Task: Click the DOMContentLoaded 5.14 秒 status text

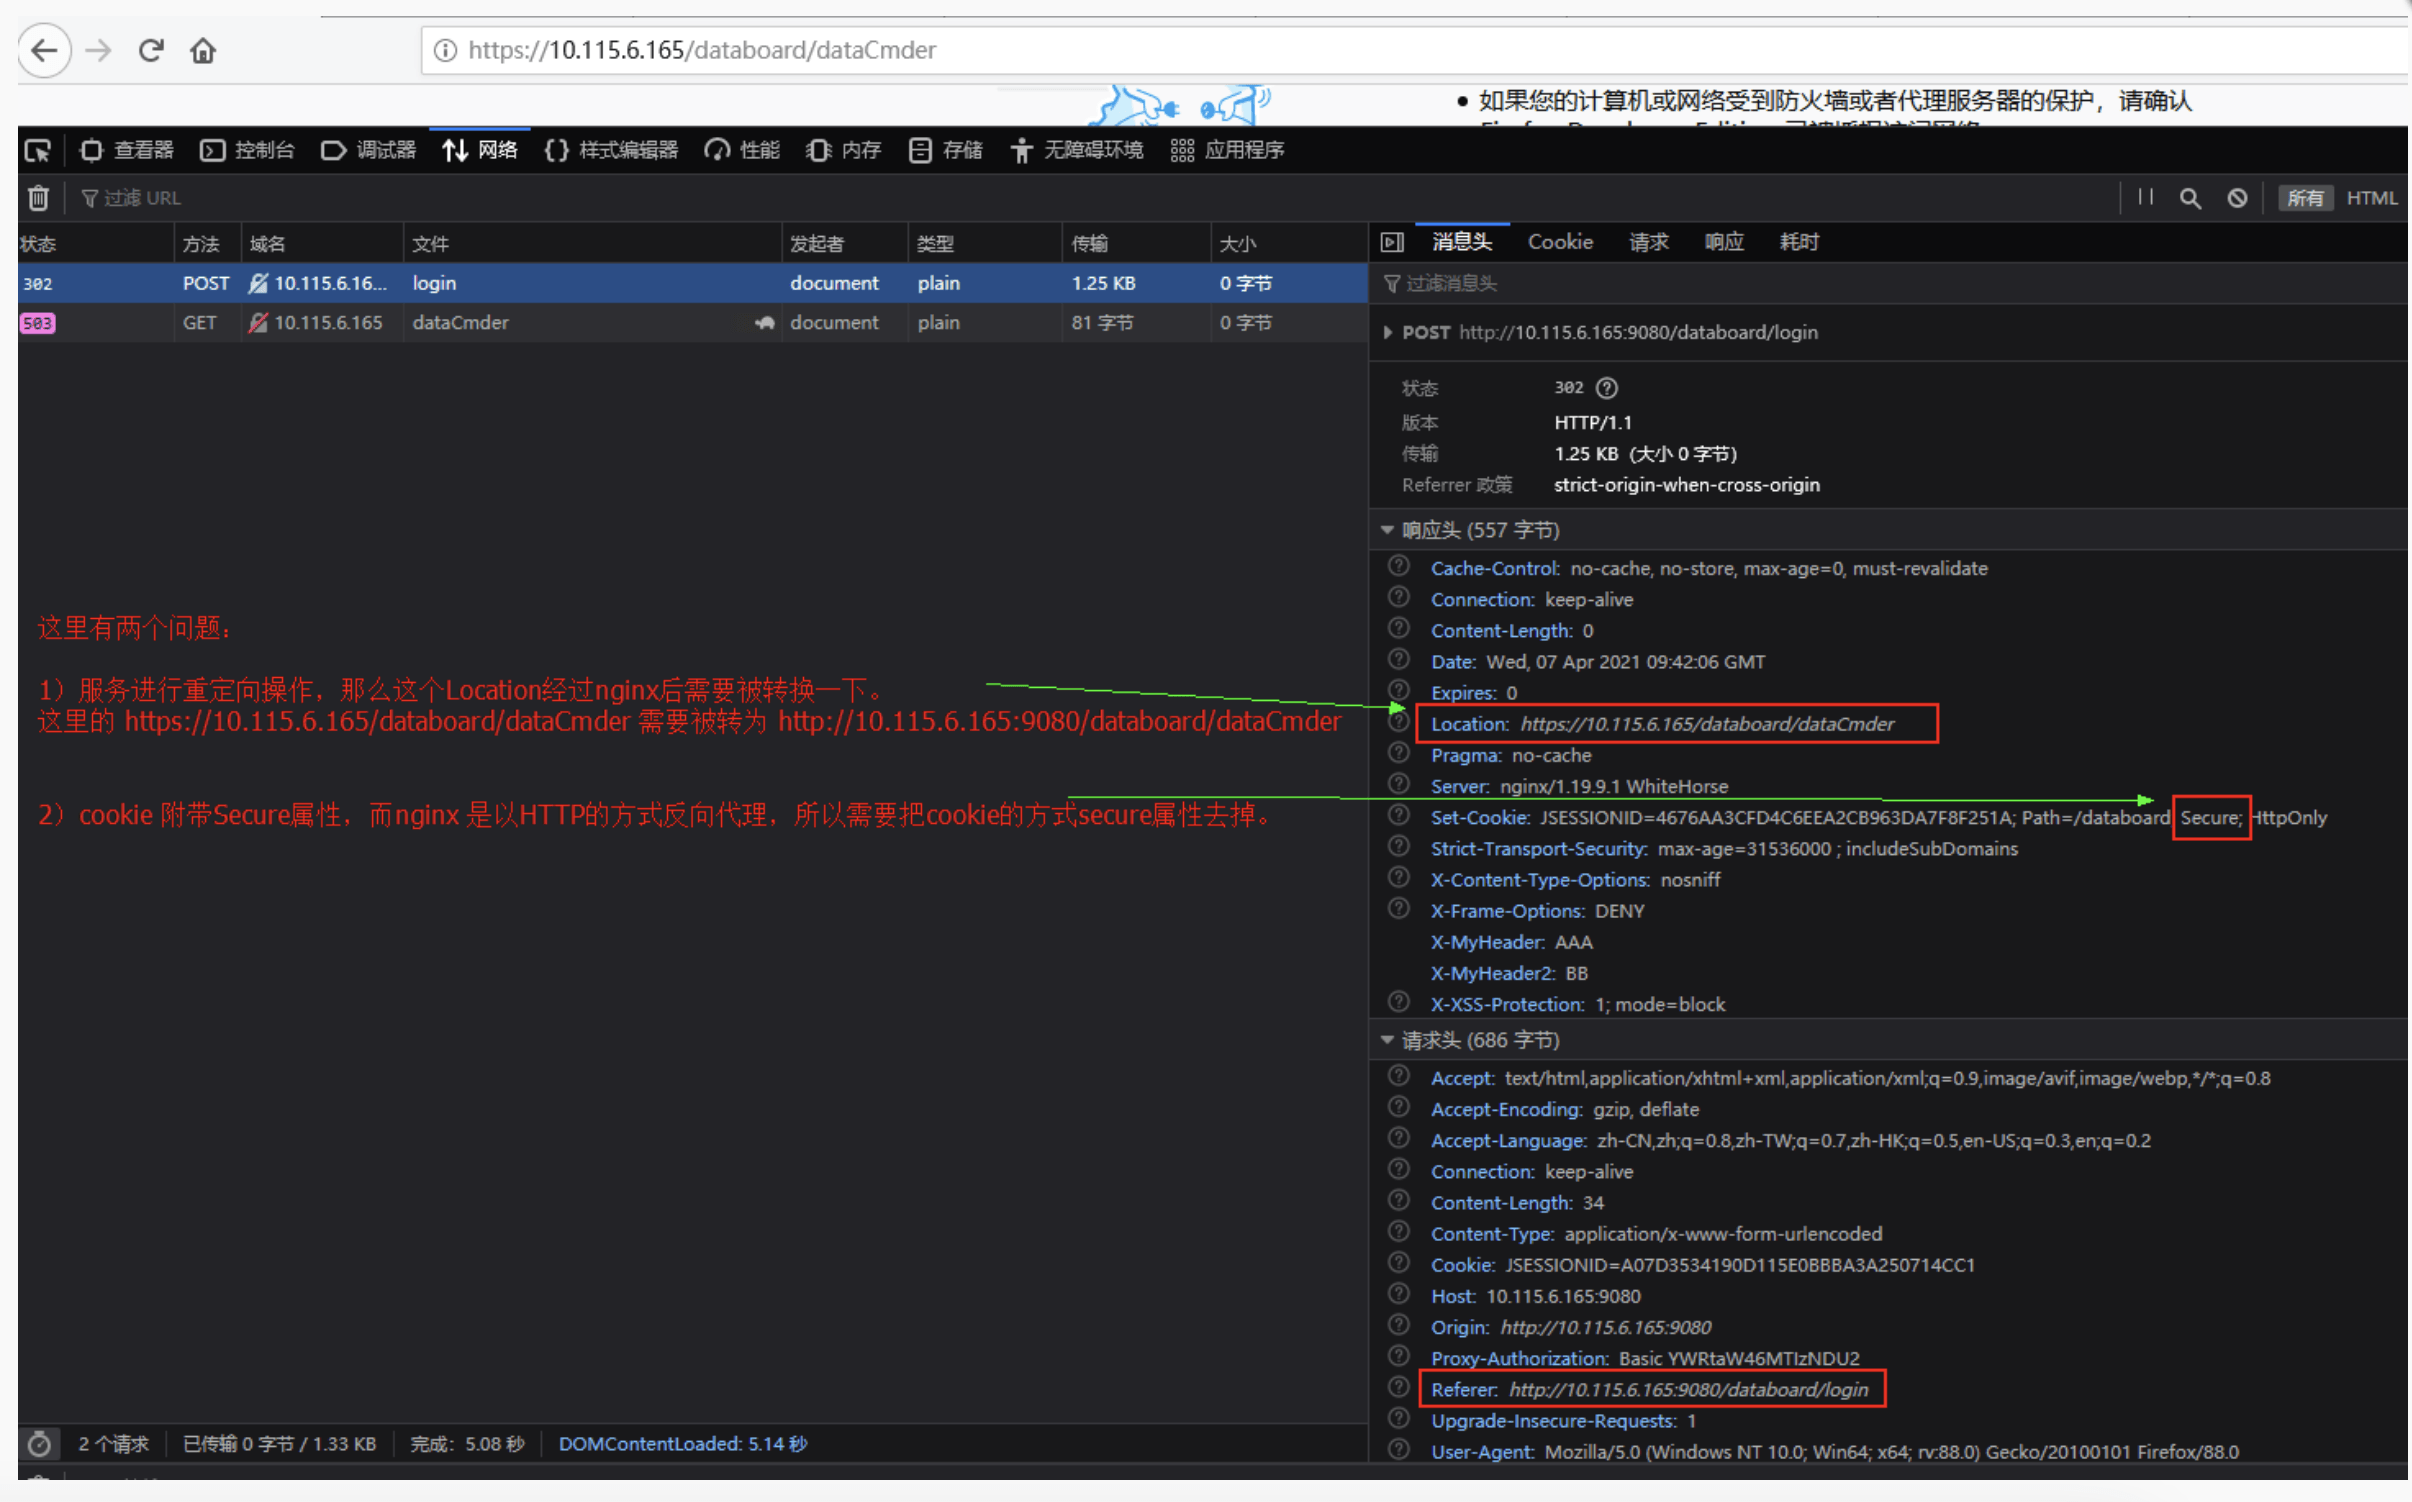Action: [x=683, y=1444]
